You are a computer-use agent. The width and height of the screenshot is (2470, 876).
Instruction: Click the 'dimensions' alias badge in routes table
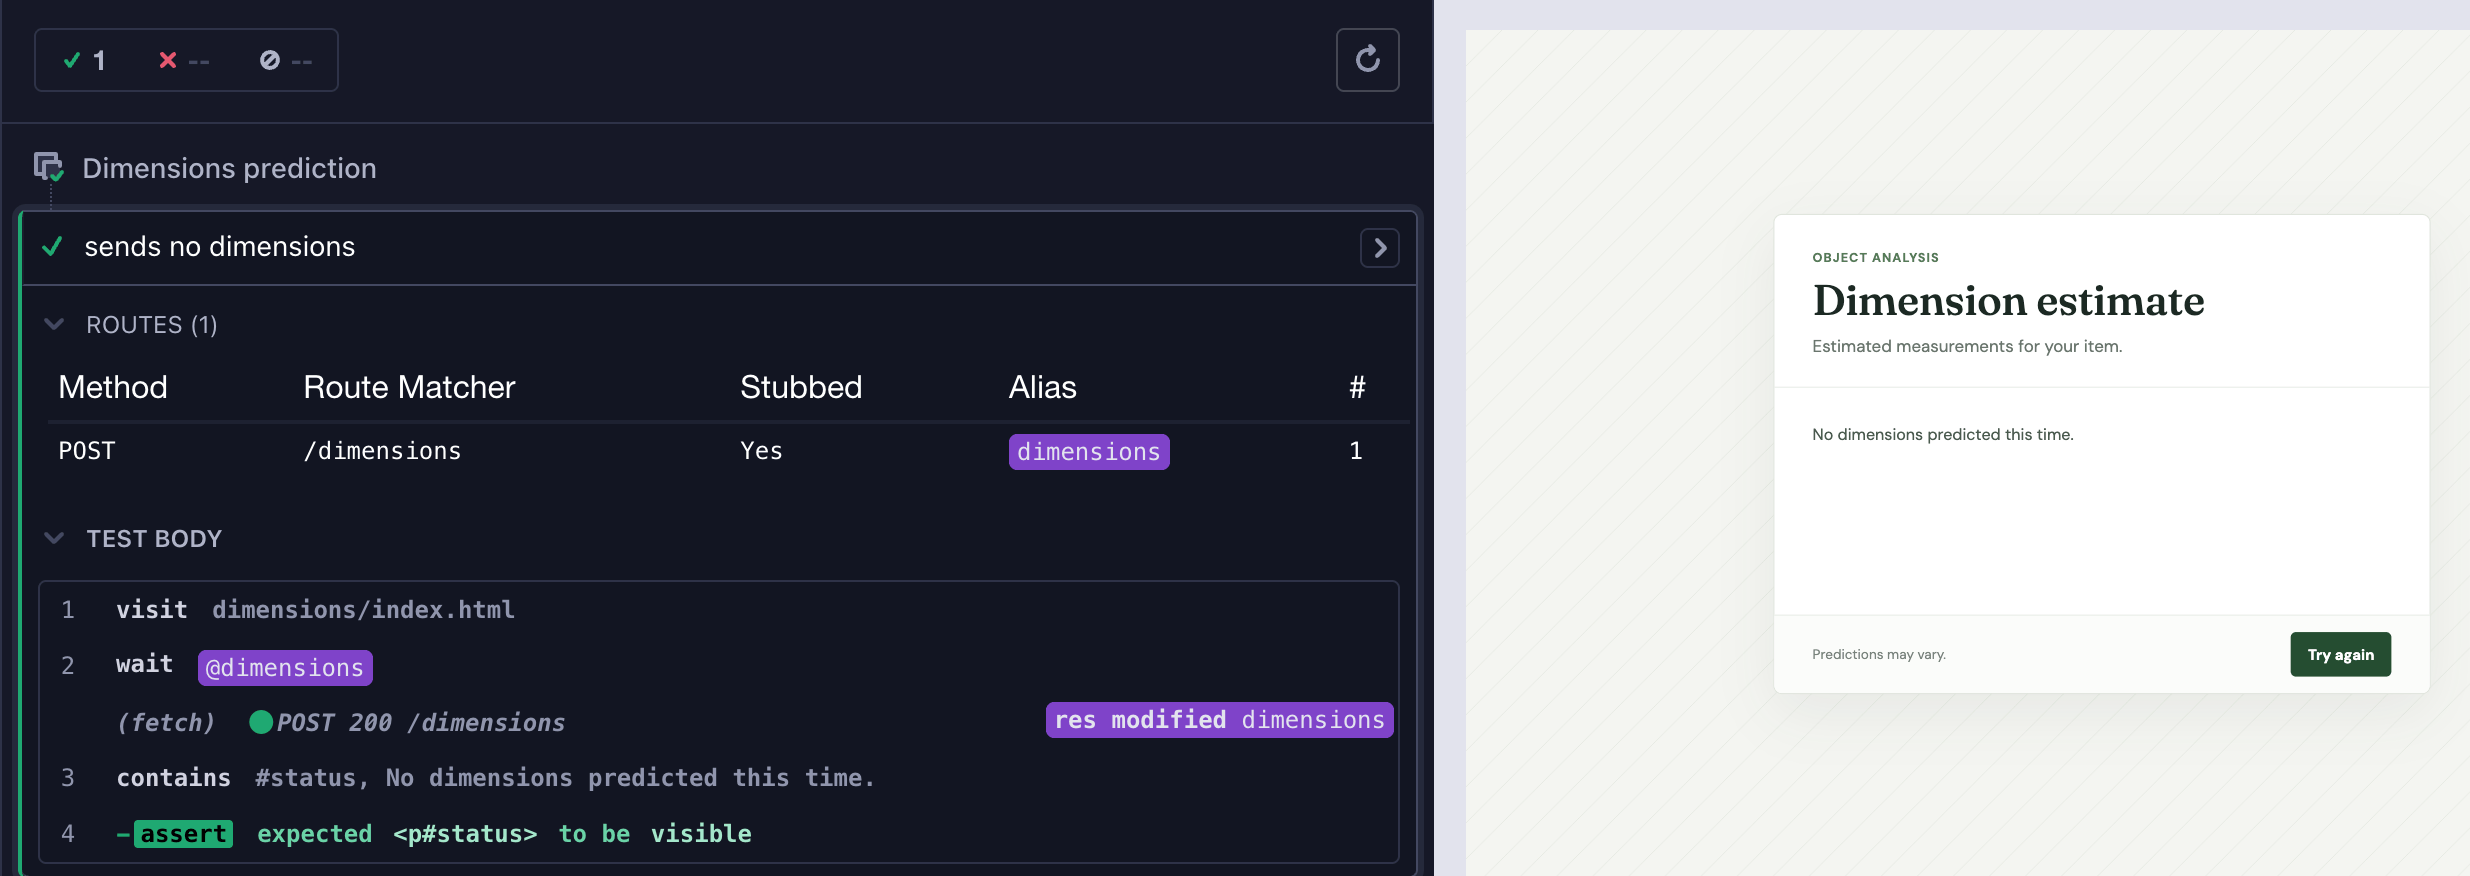pyautogui.click(x=1088, y=452)
